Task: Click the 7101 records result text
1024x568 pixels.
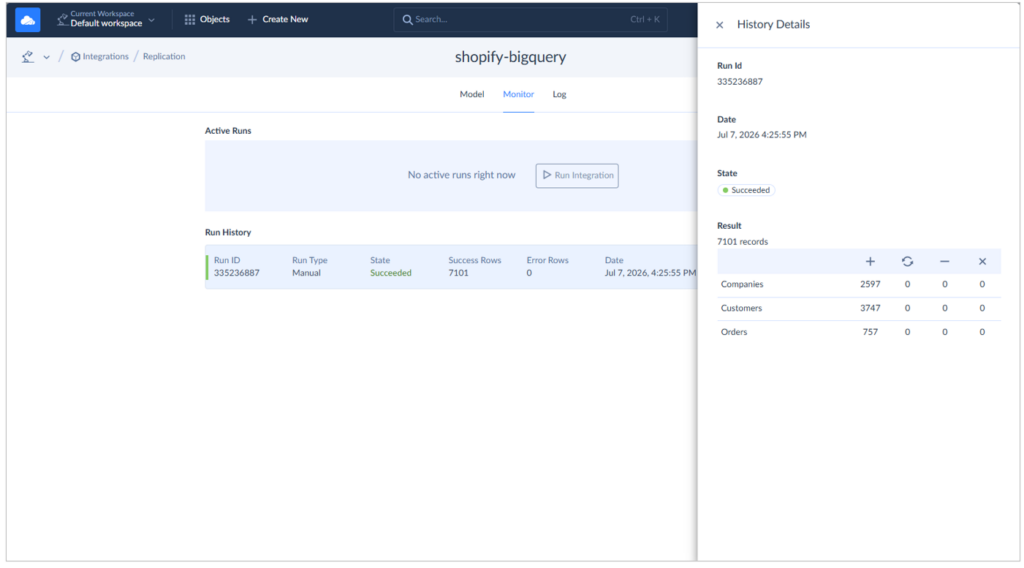Action: [743, 242]
